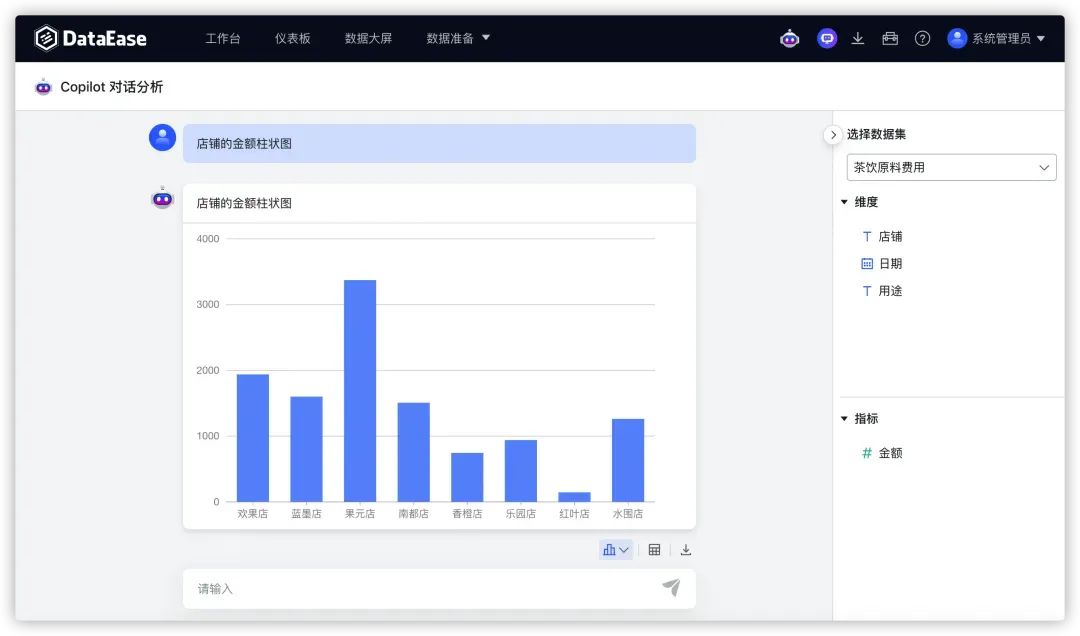Click the DataEase logo in header
Viewport: 1080px width, 636px height.
[x=90, y=39]
